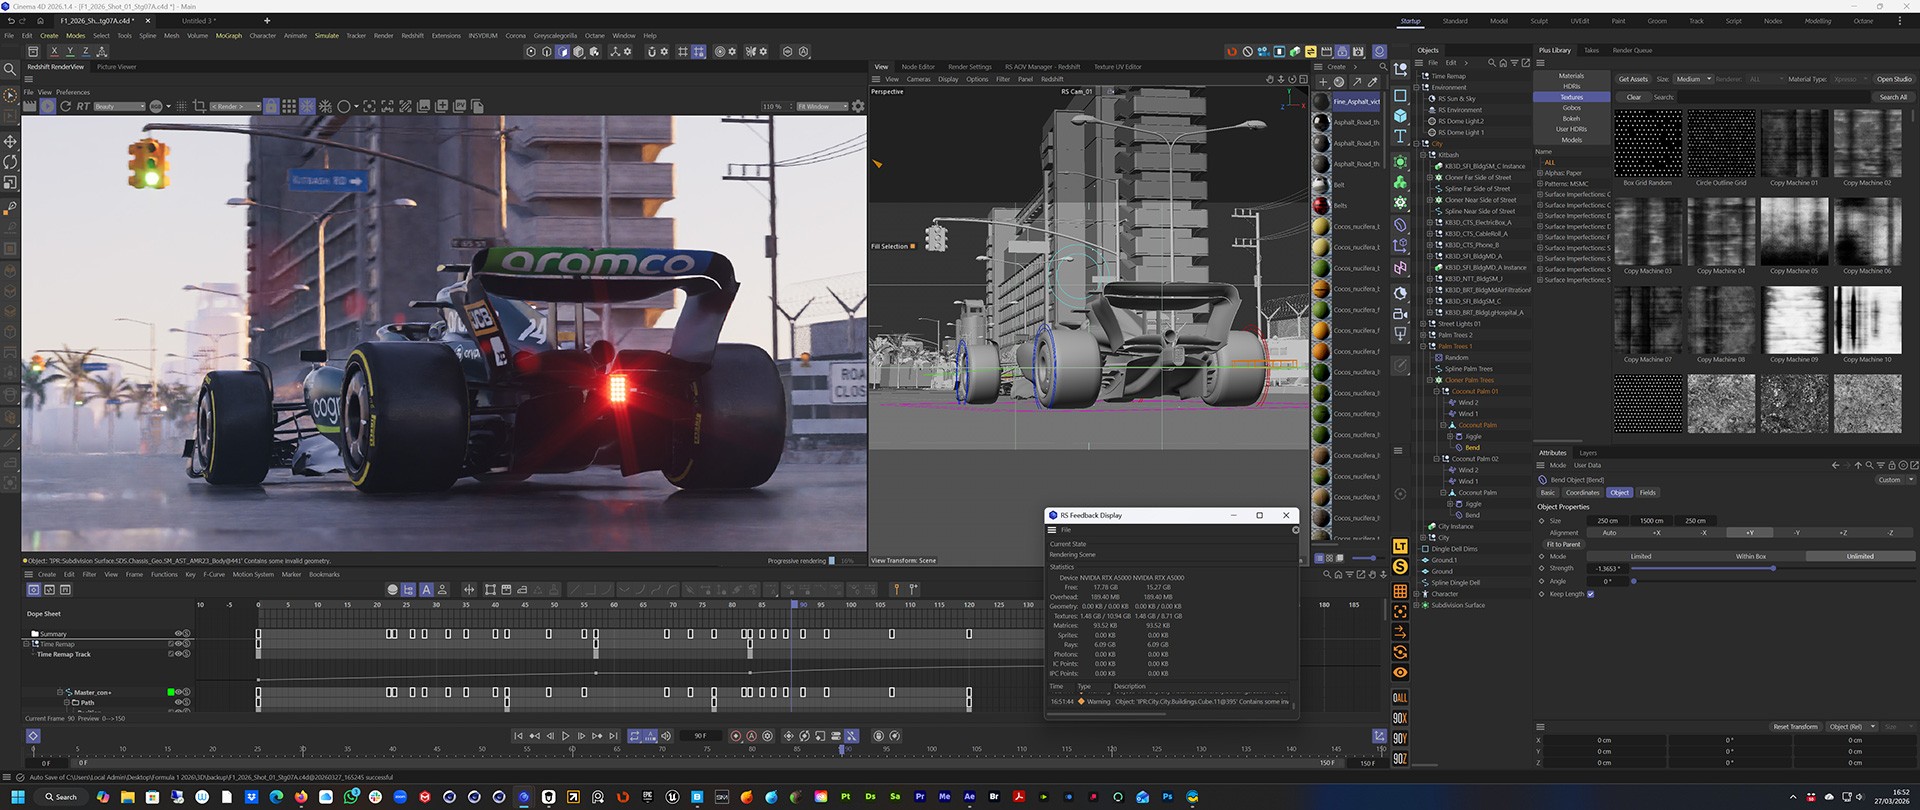Screen dimensions: 1920x810
Task: Click the orange eye icon in palette
Action: tap(1400, 673)
